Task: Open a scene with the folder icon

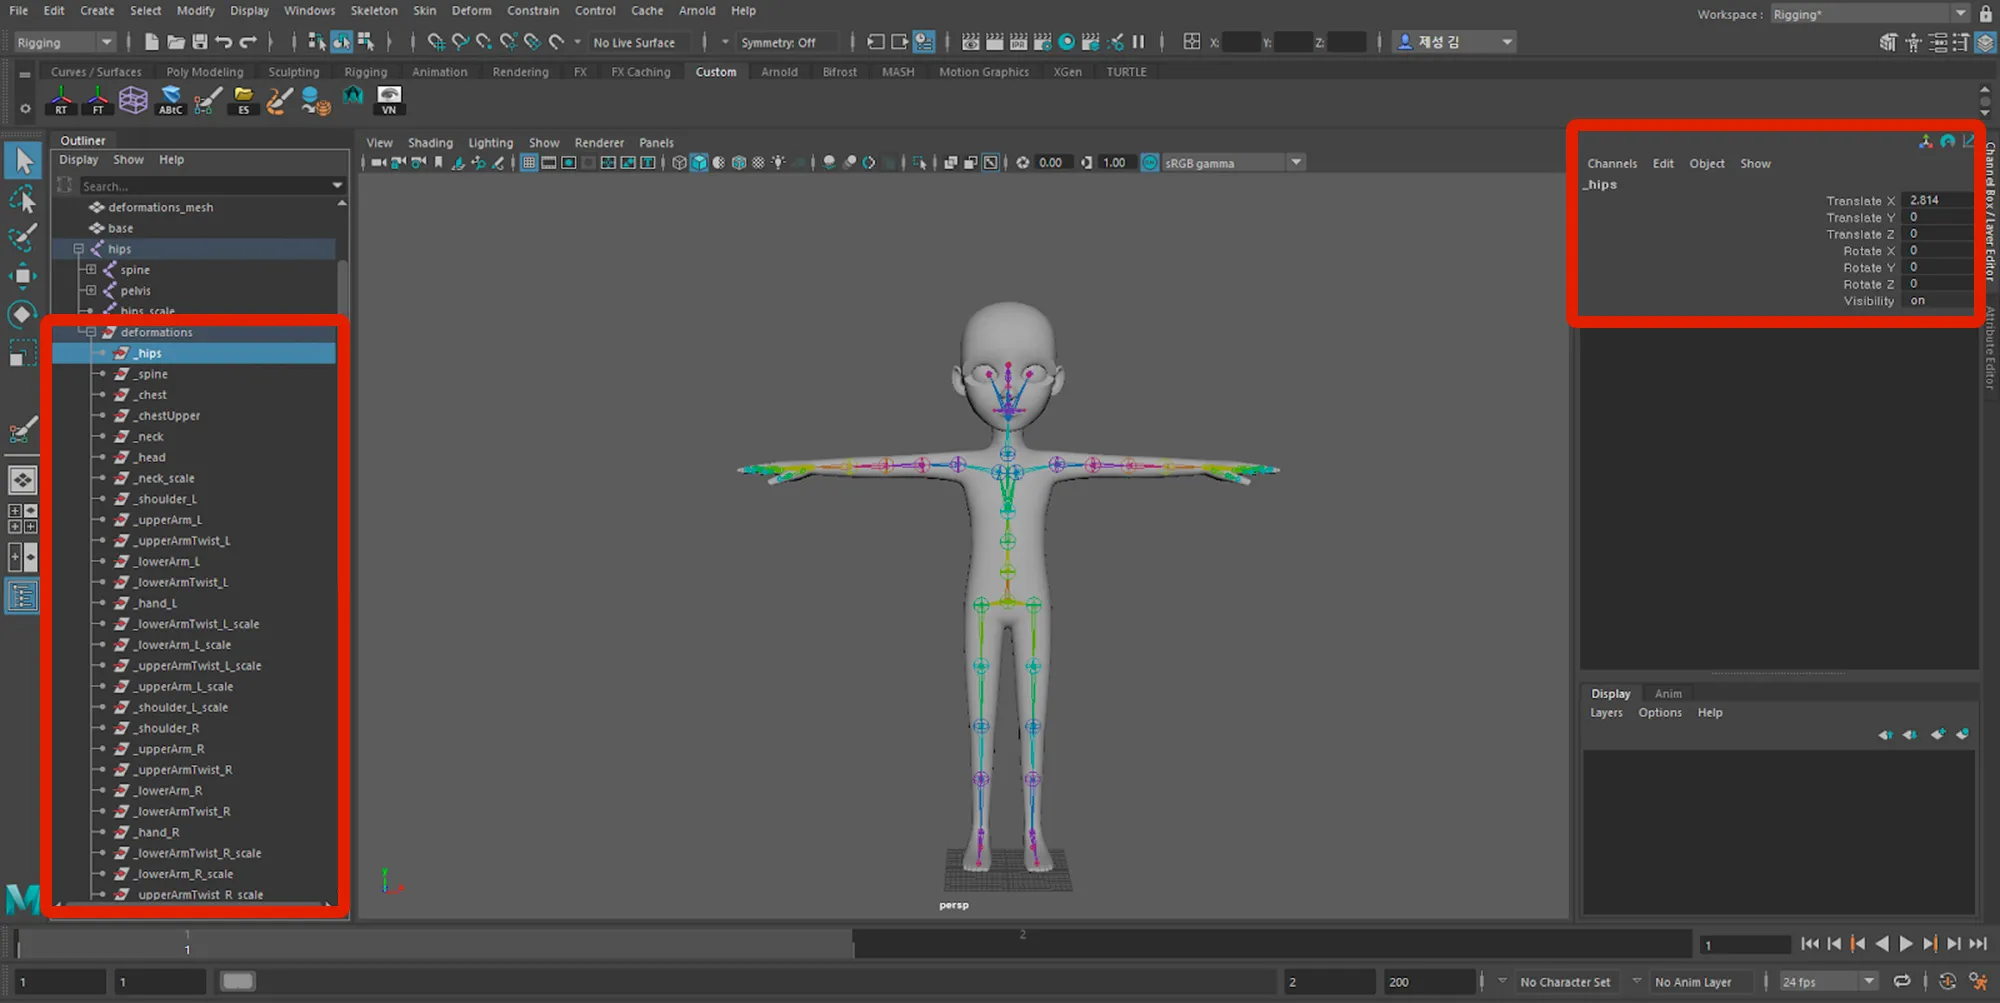Action: [176, 42]
